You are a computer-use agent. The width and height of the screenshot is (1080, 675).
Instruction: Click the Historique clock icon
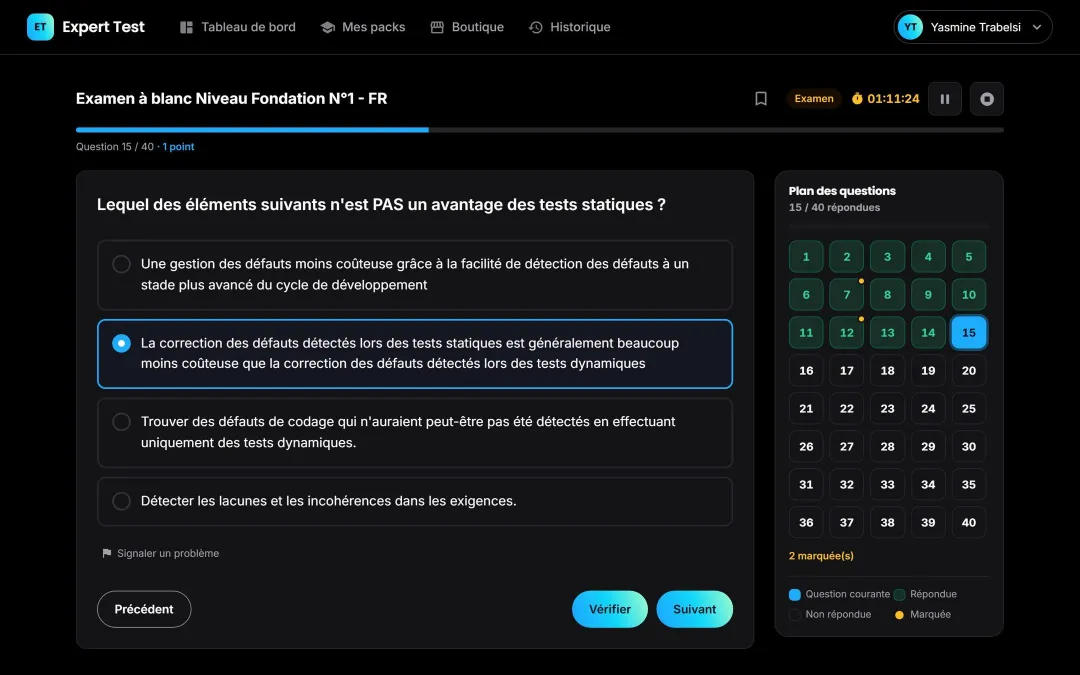(535, 27)
